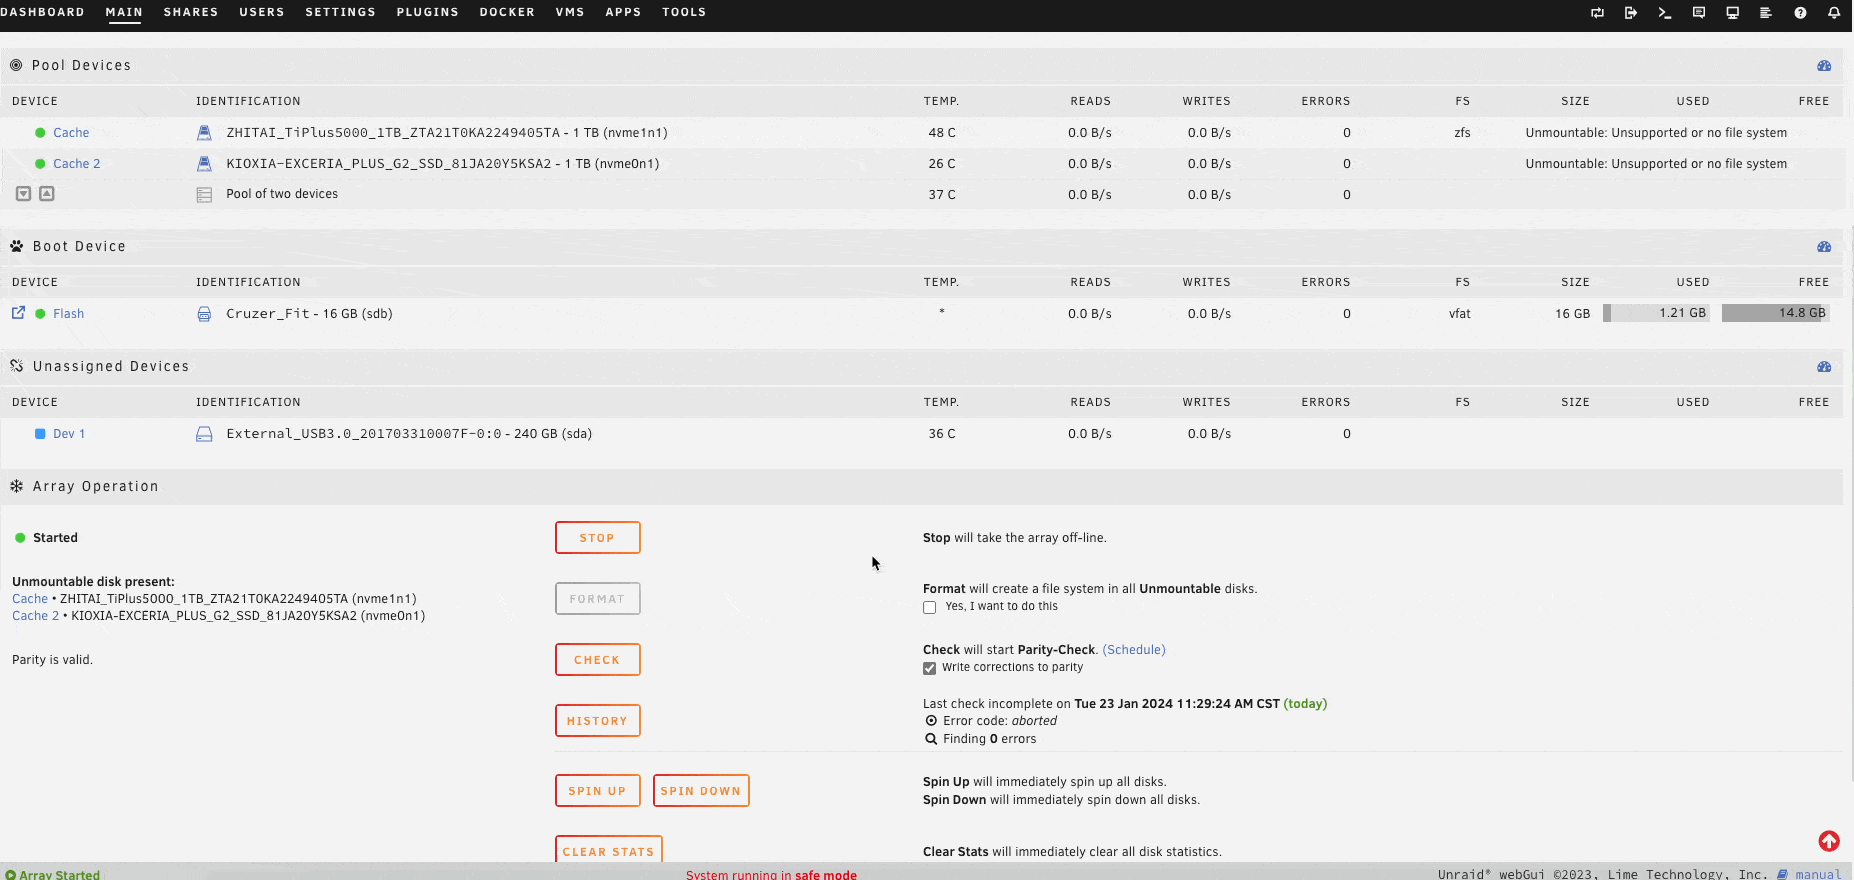Viewport: 1854px width, 880px height.
Task: Click 'Array Started' status in footer
Action: [53, 874]
